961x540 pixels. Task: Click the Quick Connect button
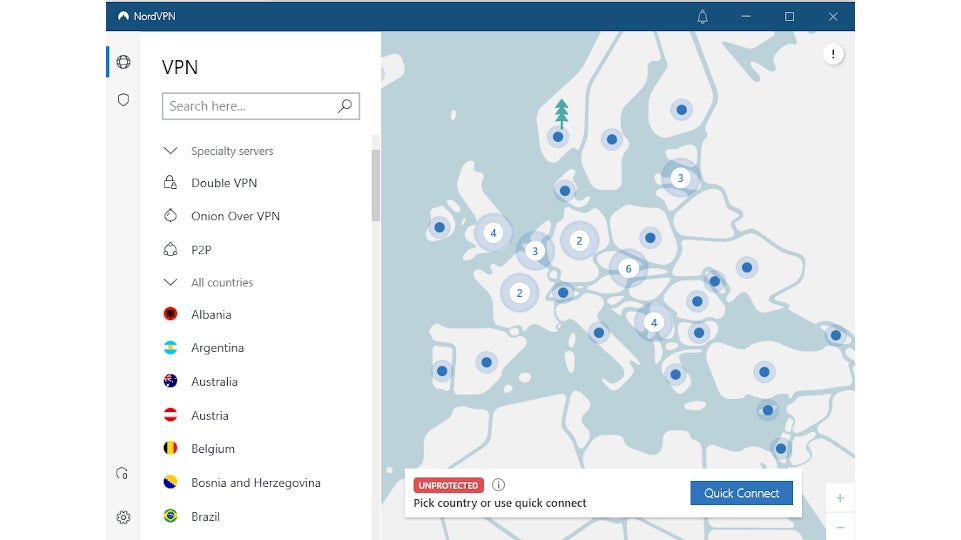[x=742, y=493]
